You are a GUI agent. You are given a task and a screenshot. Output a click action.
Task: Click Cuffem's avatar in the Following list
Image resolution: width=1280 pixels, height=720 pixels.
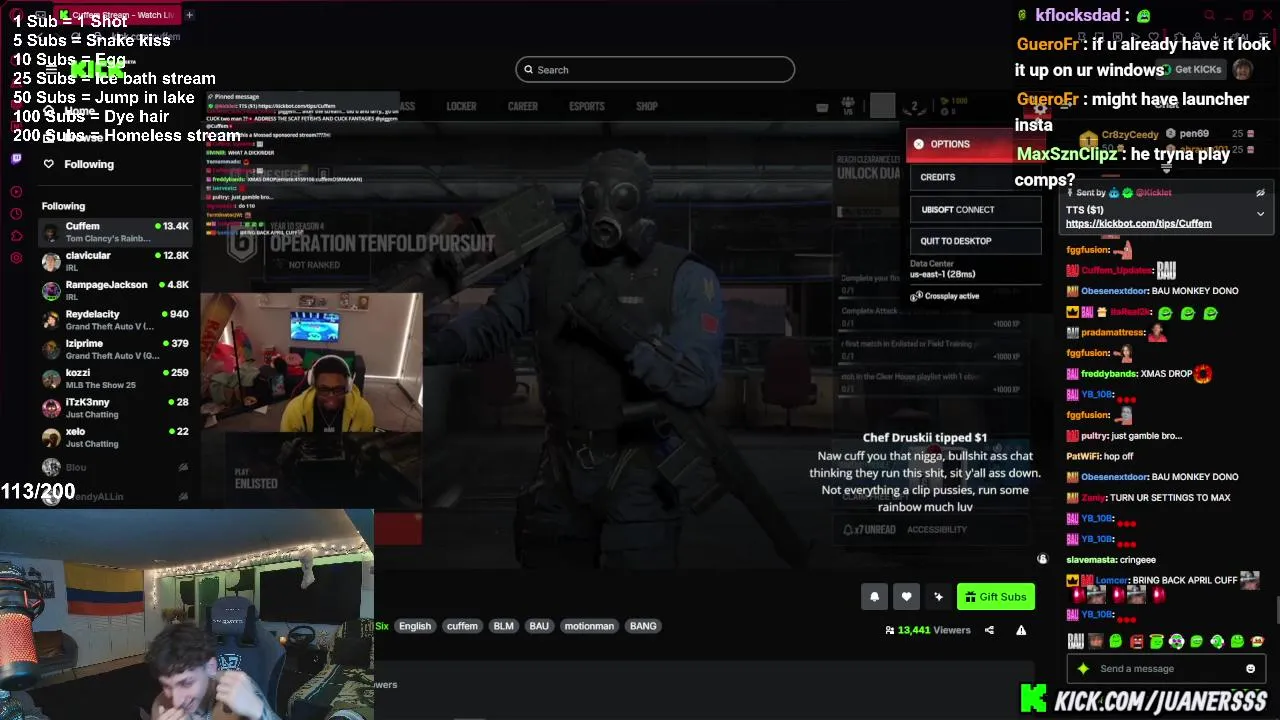[51, 232]
